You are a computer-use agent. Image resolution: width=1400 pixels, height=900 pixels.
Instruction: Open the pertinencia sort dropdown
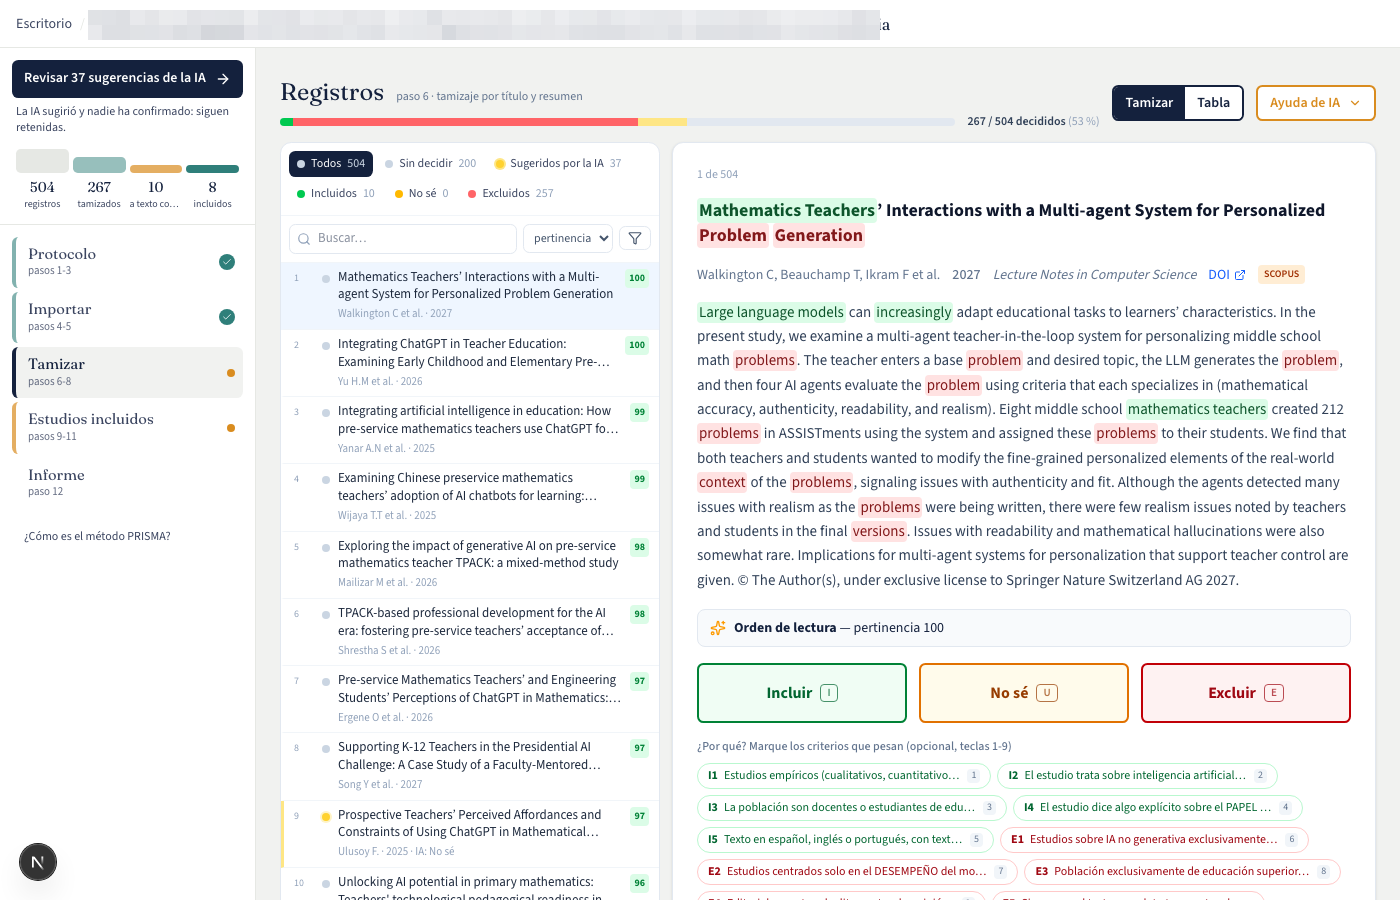[568, 238]
